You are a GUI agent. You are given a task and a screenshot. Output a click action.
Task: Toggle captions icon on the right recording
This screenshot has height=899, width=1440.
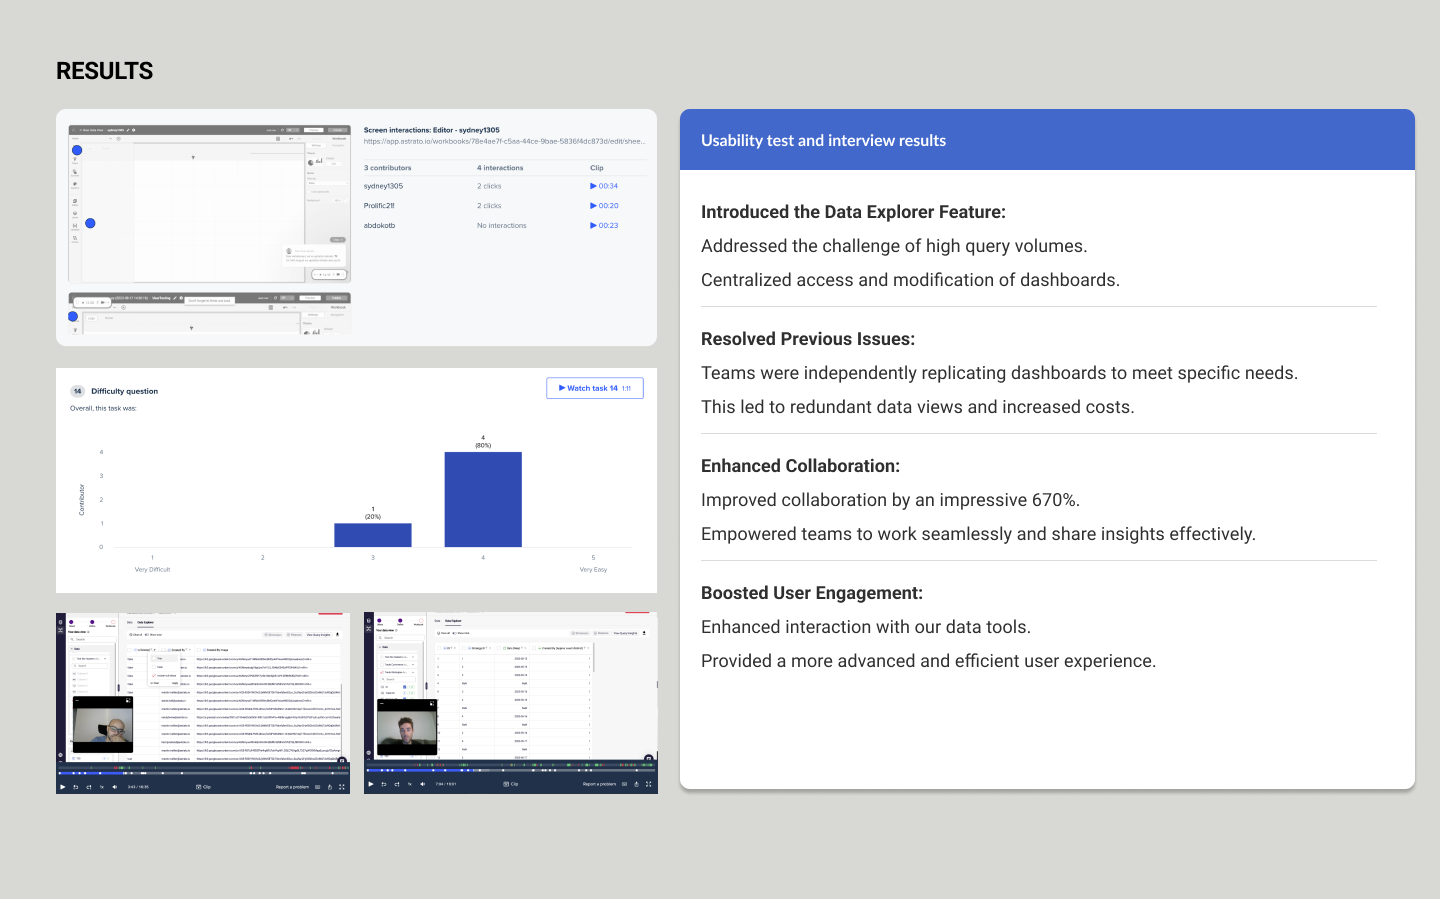coord(624,784)
